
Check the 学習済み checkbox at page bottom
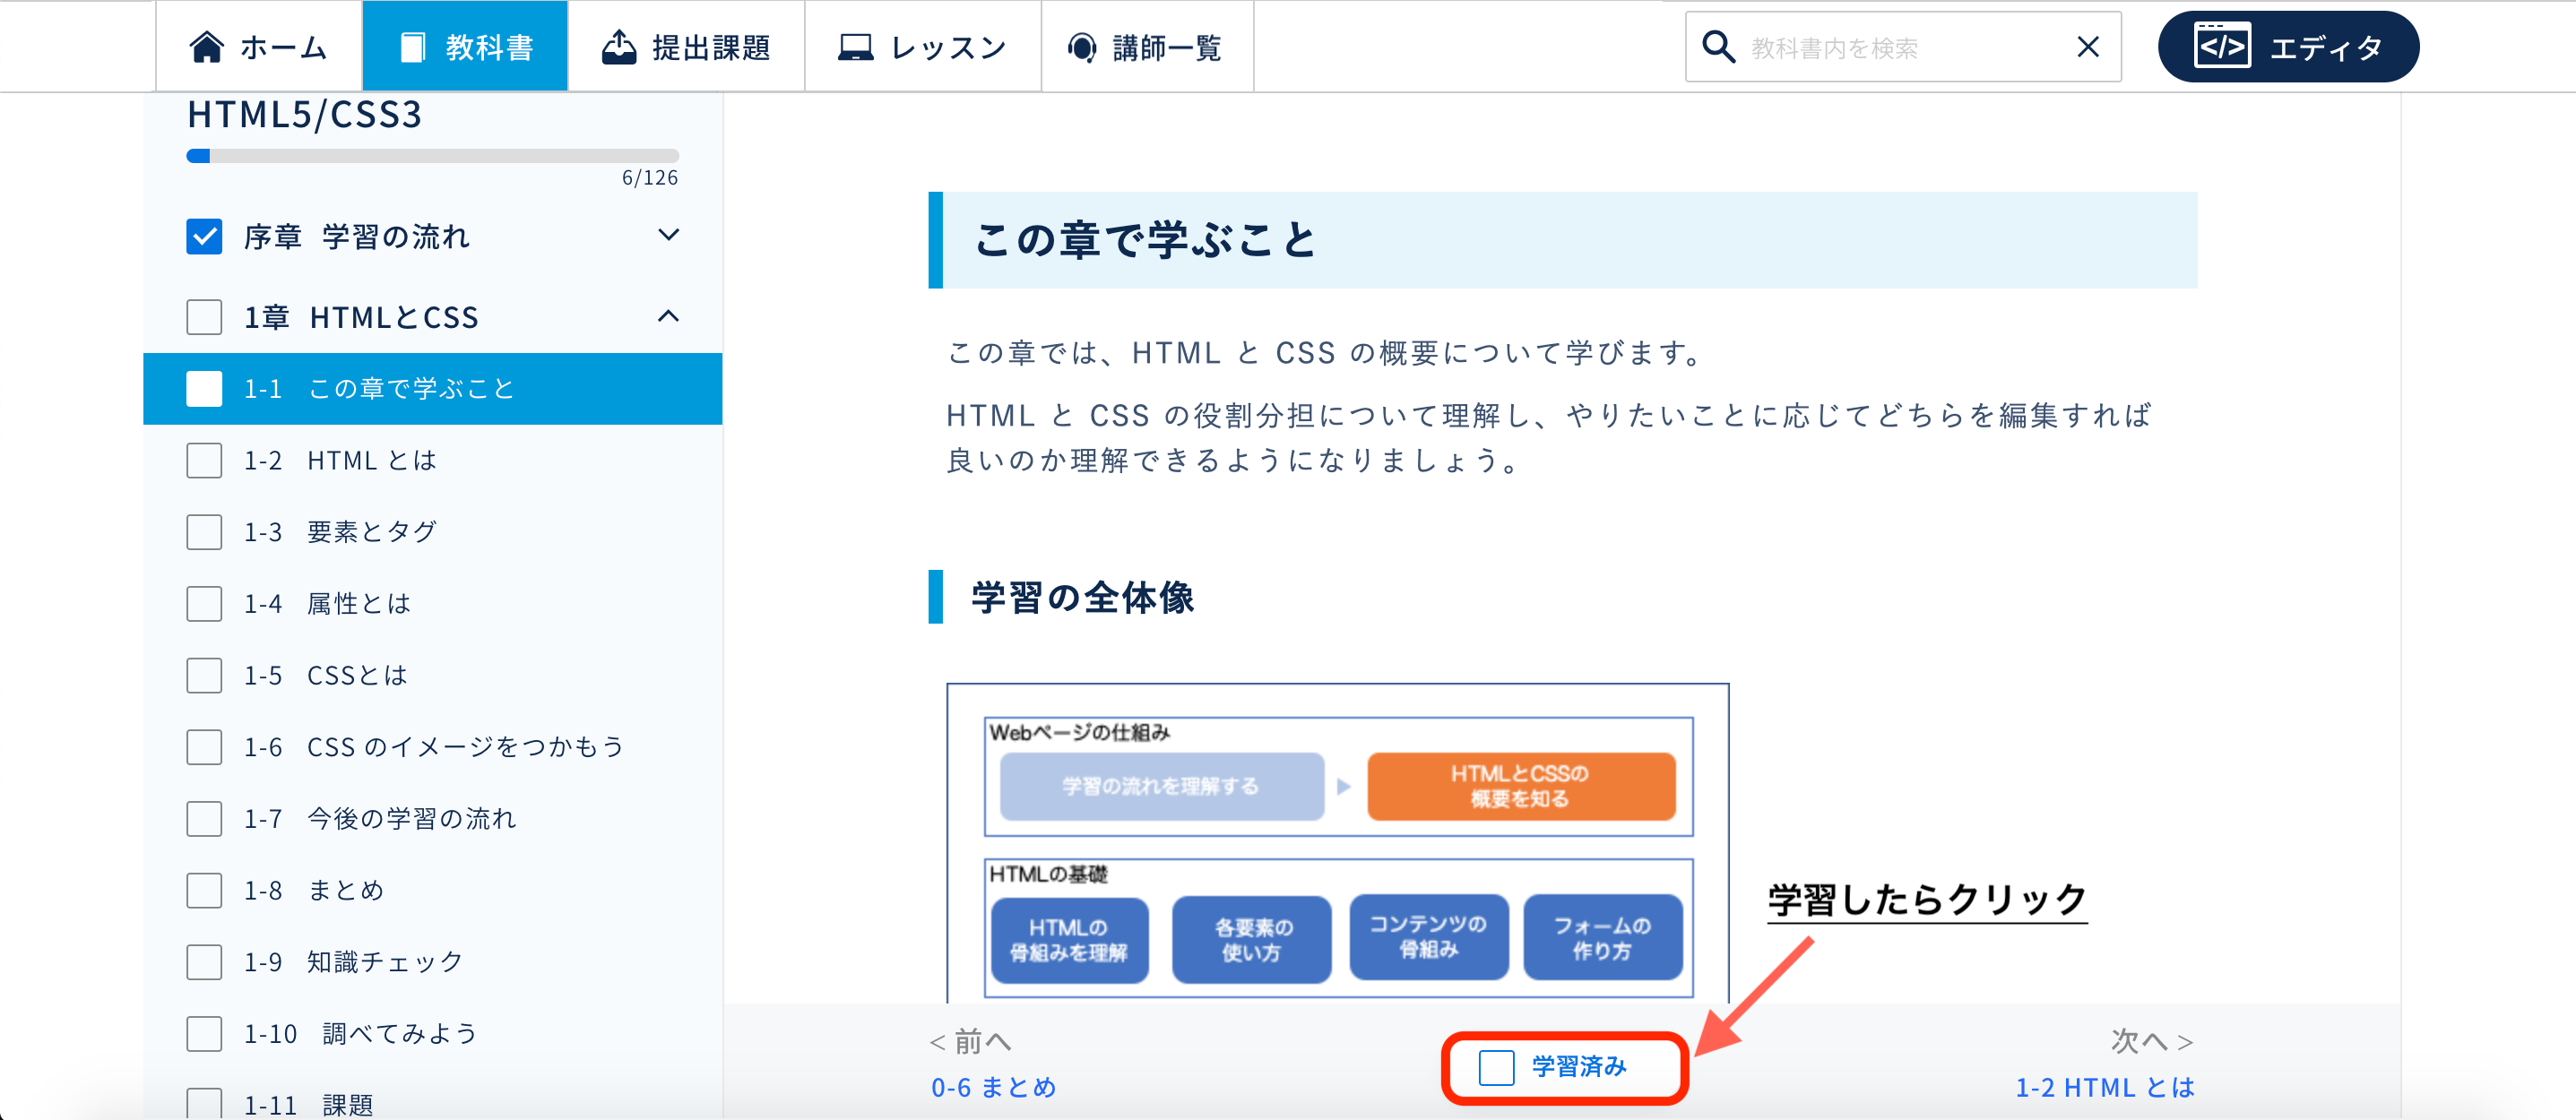coord(1496,1067)
